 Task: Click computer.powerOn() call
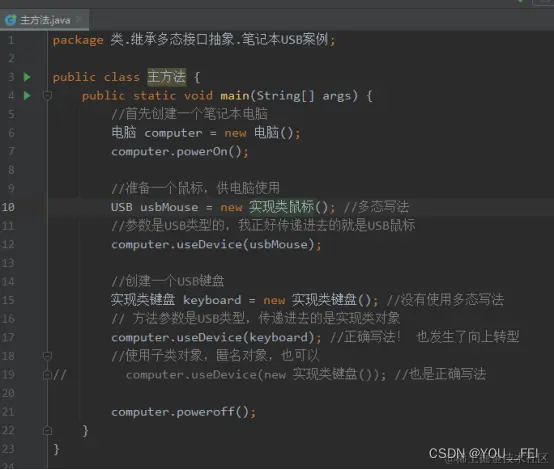pos(180,152)
